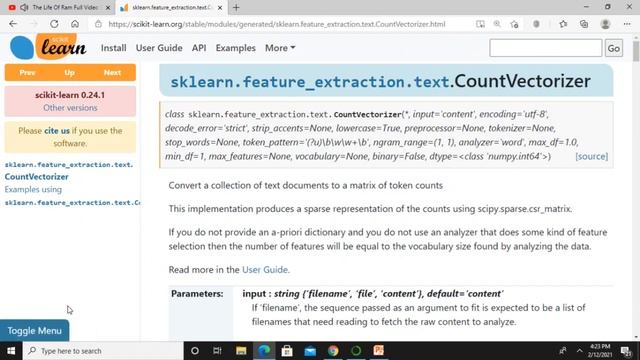The width and height of the screenshot is (640, 360).
Task: Open User Guide link in Read more sentence
Action: 265,269
